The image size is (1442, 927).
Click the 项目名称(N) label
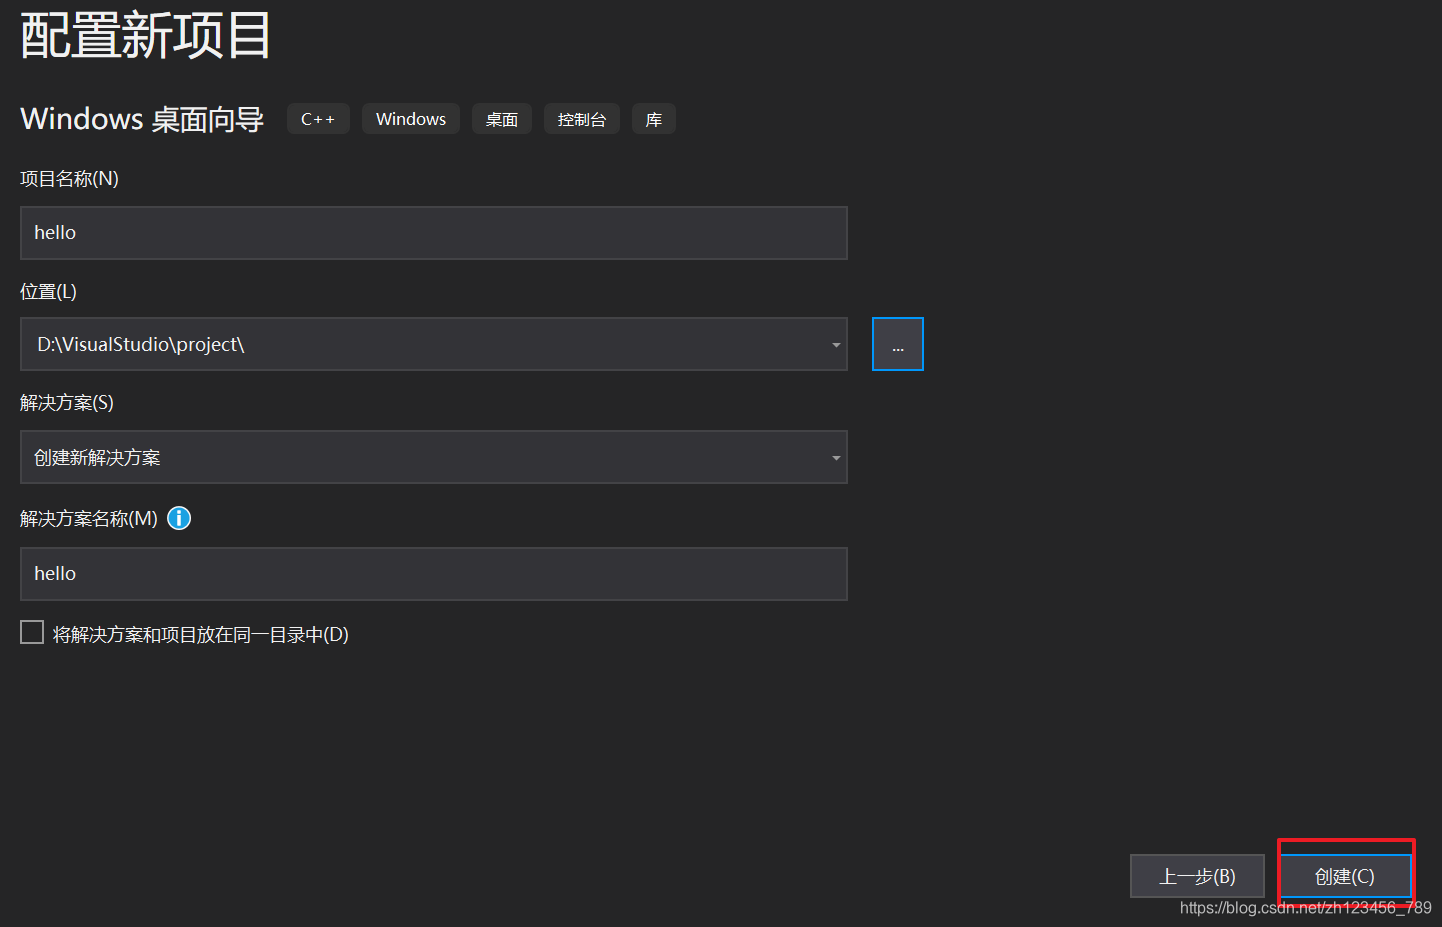pos(70,179)
